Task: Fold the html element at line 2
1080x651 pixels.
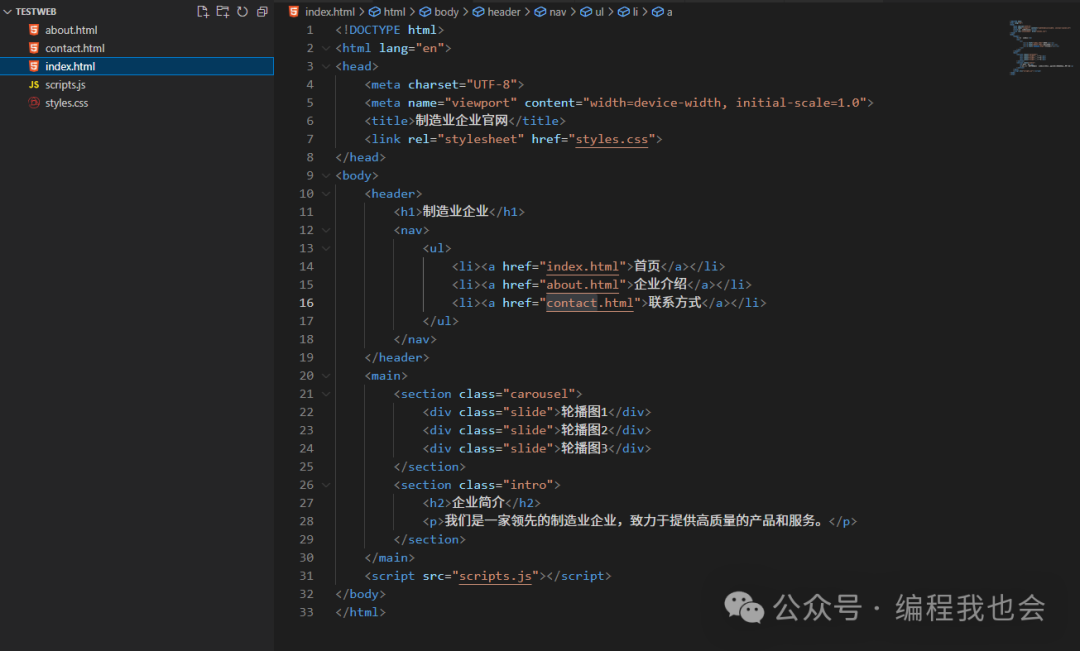Action: click(326, 48)
